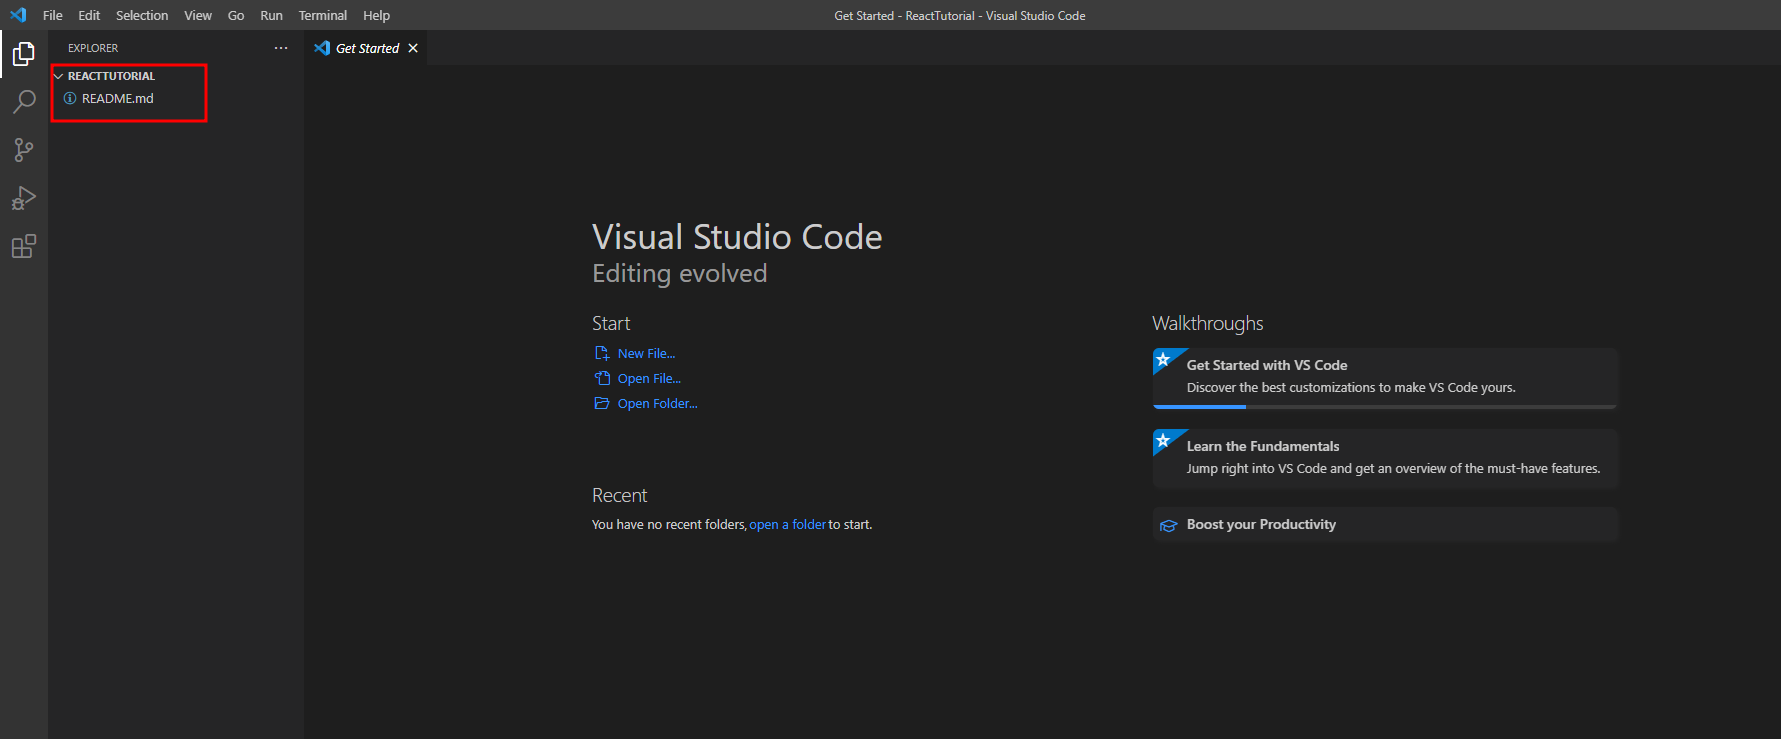Open the View menu
The width and height of the screenshot is (1781, 739).
[198, 15]
